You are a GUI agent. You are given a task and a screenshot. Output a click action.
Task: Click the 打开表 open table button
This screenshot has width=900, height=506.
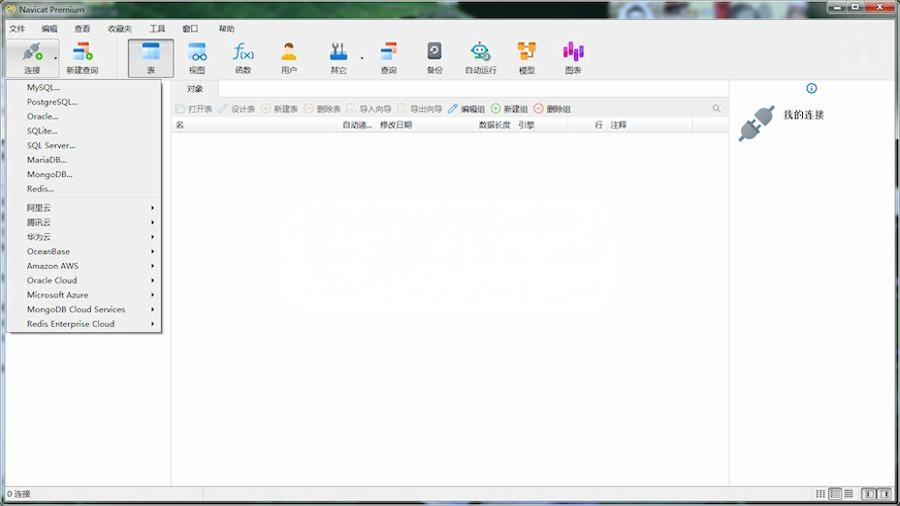click(194, 108)
